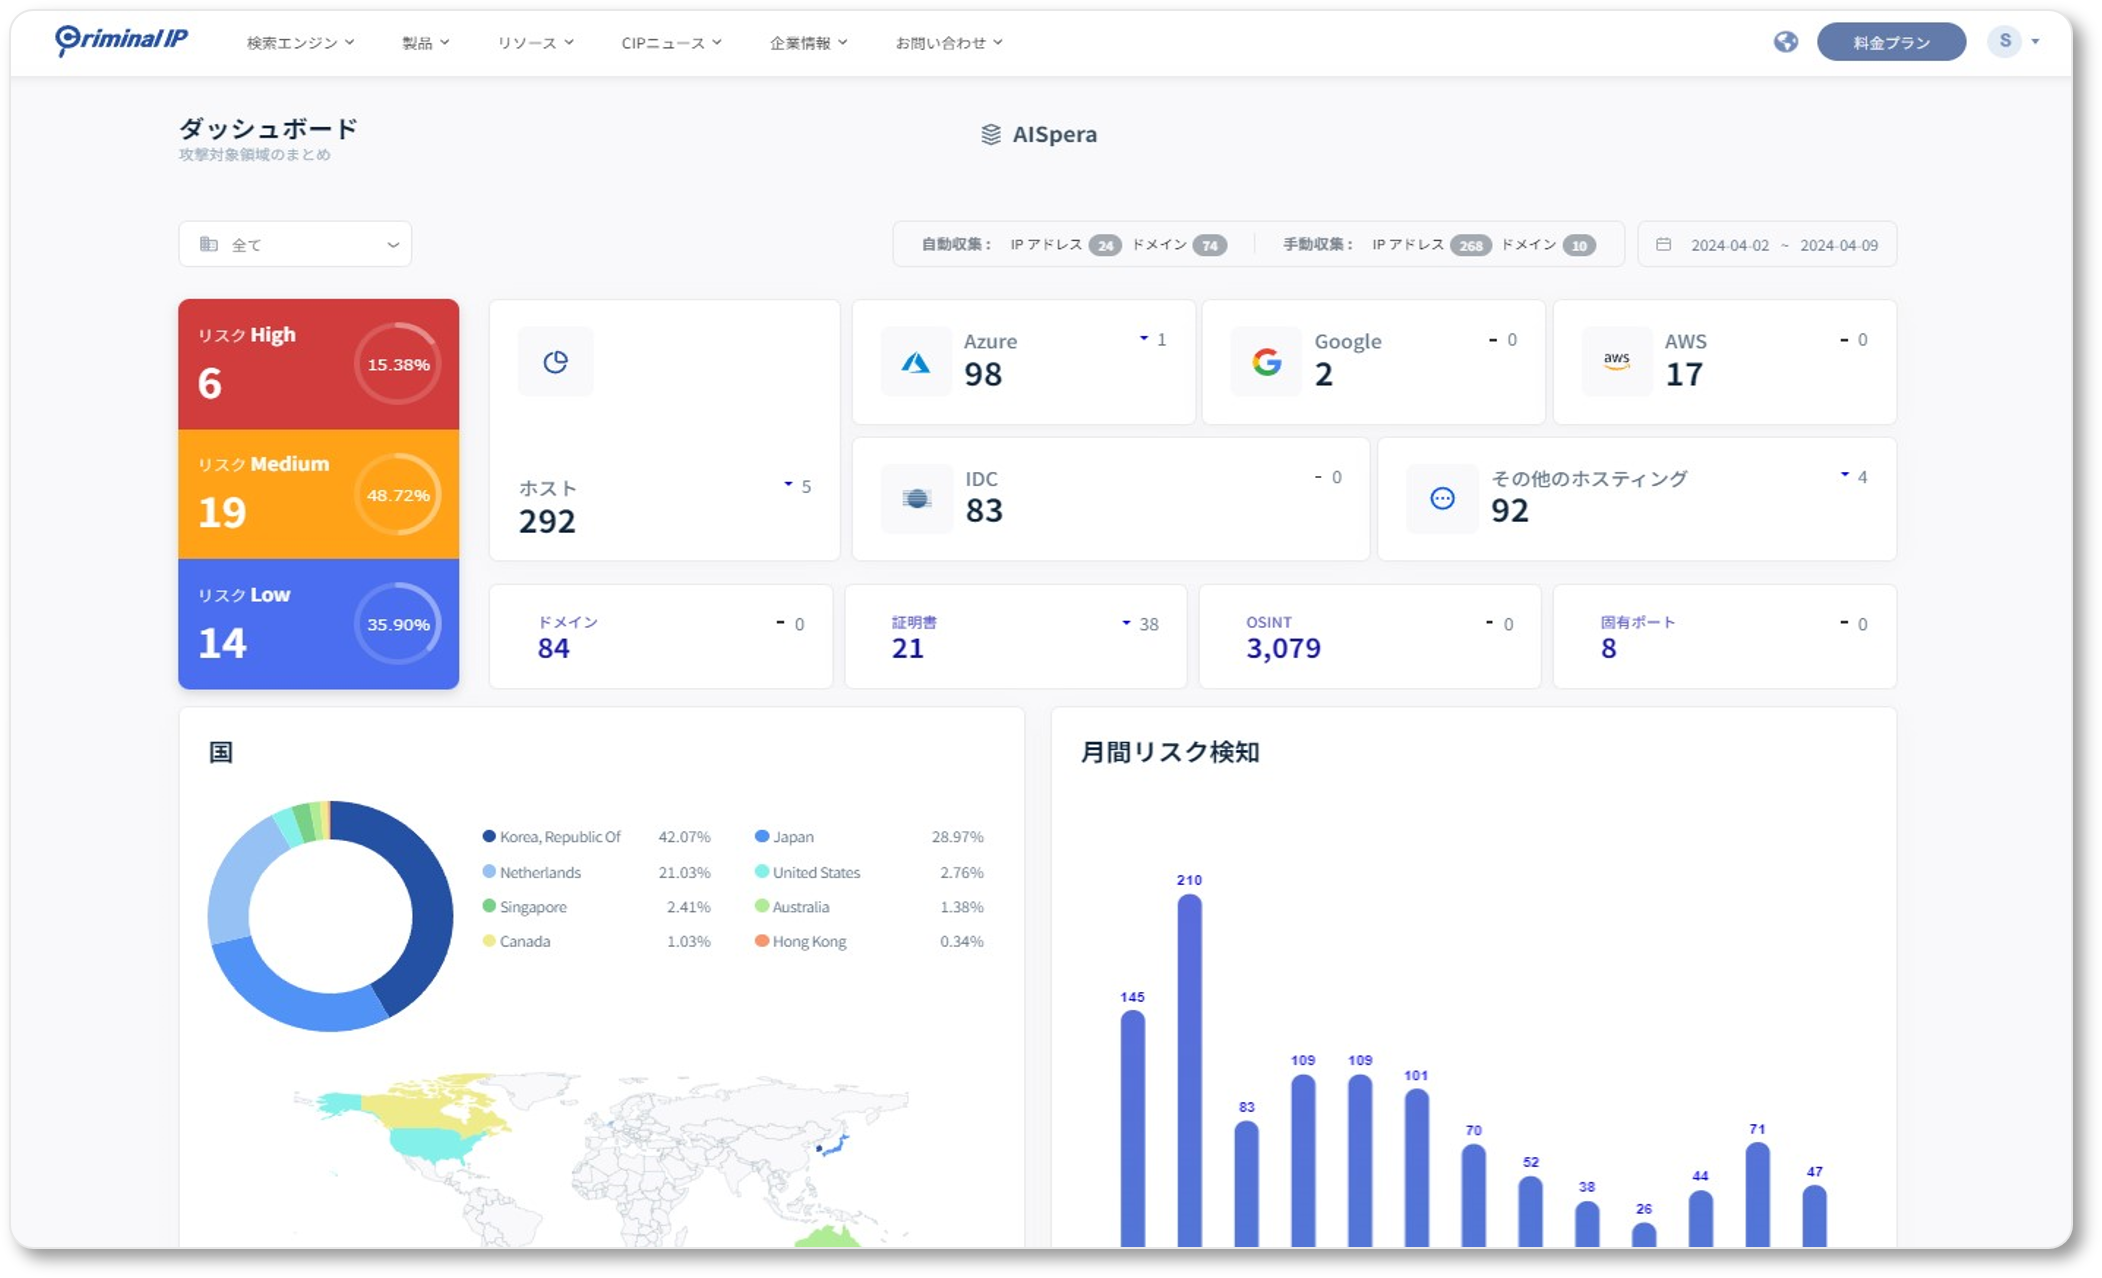
Task: Open the user avatar S icon
Action: 2004,41
